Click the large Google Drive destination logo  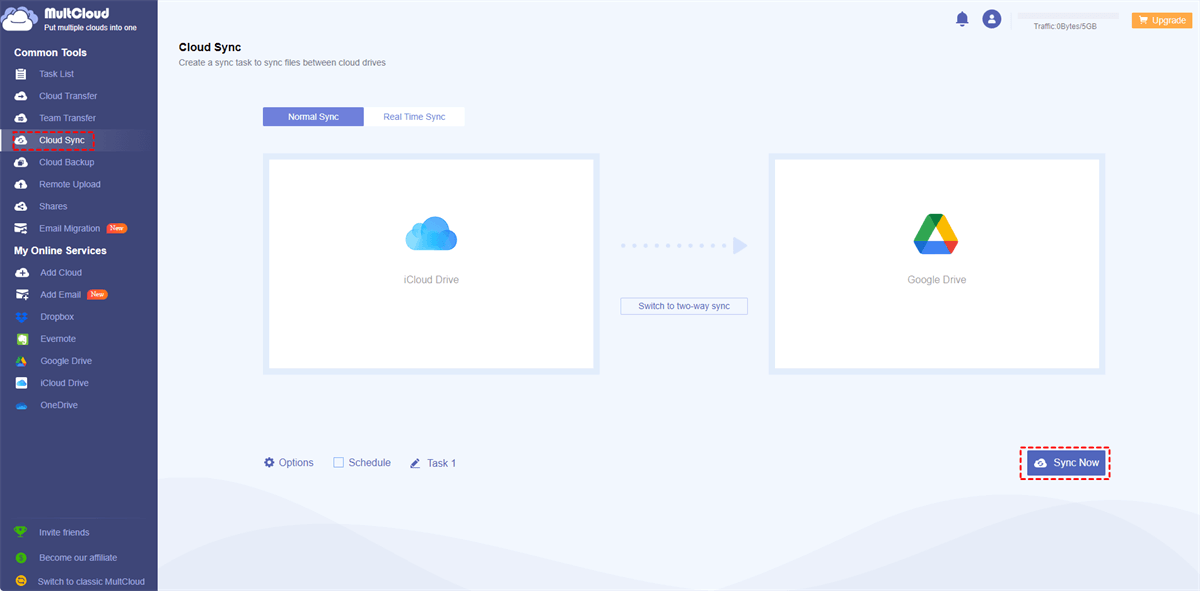click(936, 235)
